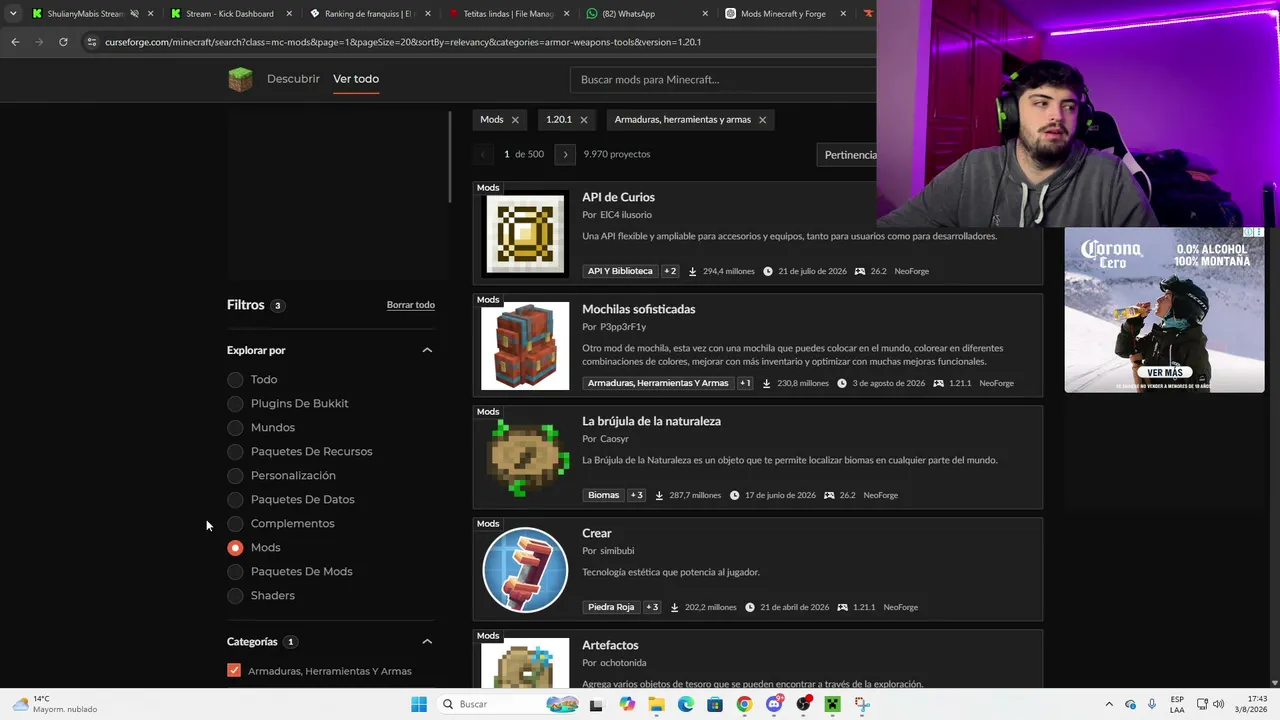The height and width of the screenshot is (720, 1280).
Task: Click the API Y Biblioteca category tag
Action: [x=620, y=271]
